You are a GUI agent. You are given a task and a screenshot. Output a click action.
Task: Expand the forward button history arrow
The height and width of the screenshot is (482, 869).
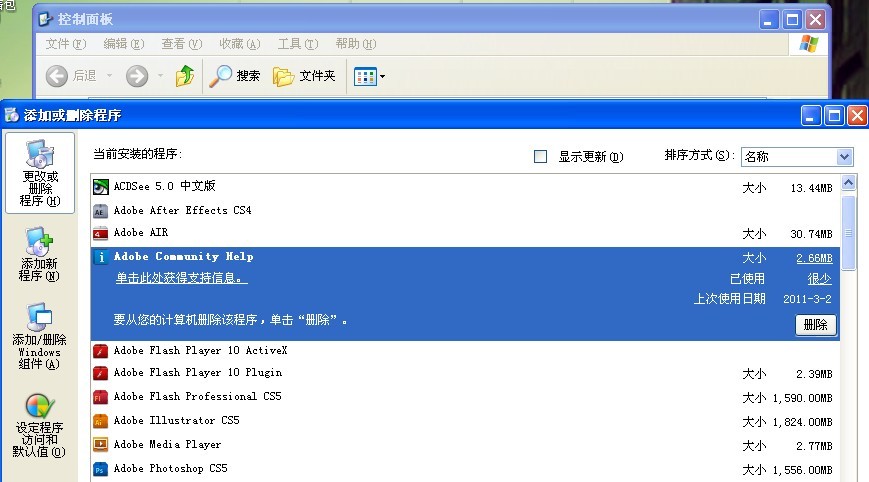(161, 76)
